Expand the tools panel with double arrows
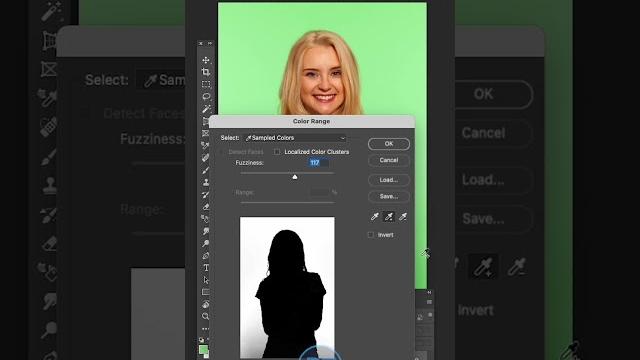The width and height of the screenshot is (640, 360). [x=210, y=43]
